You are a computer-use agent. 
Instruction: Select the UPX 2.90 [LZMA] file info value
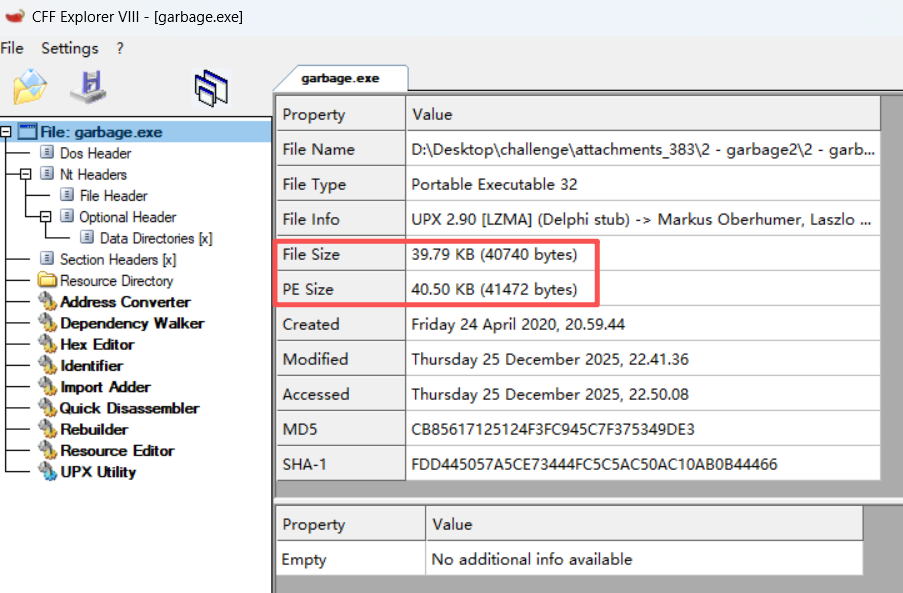click(x=643, y=219)
